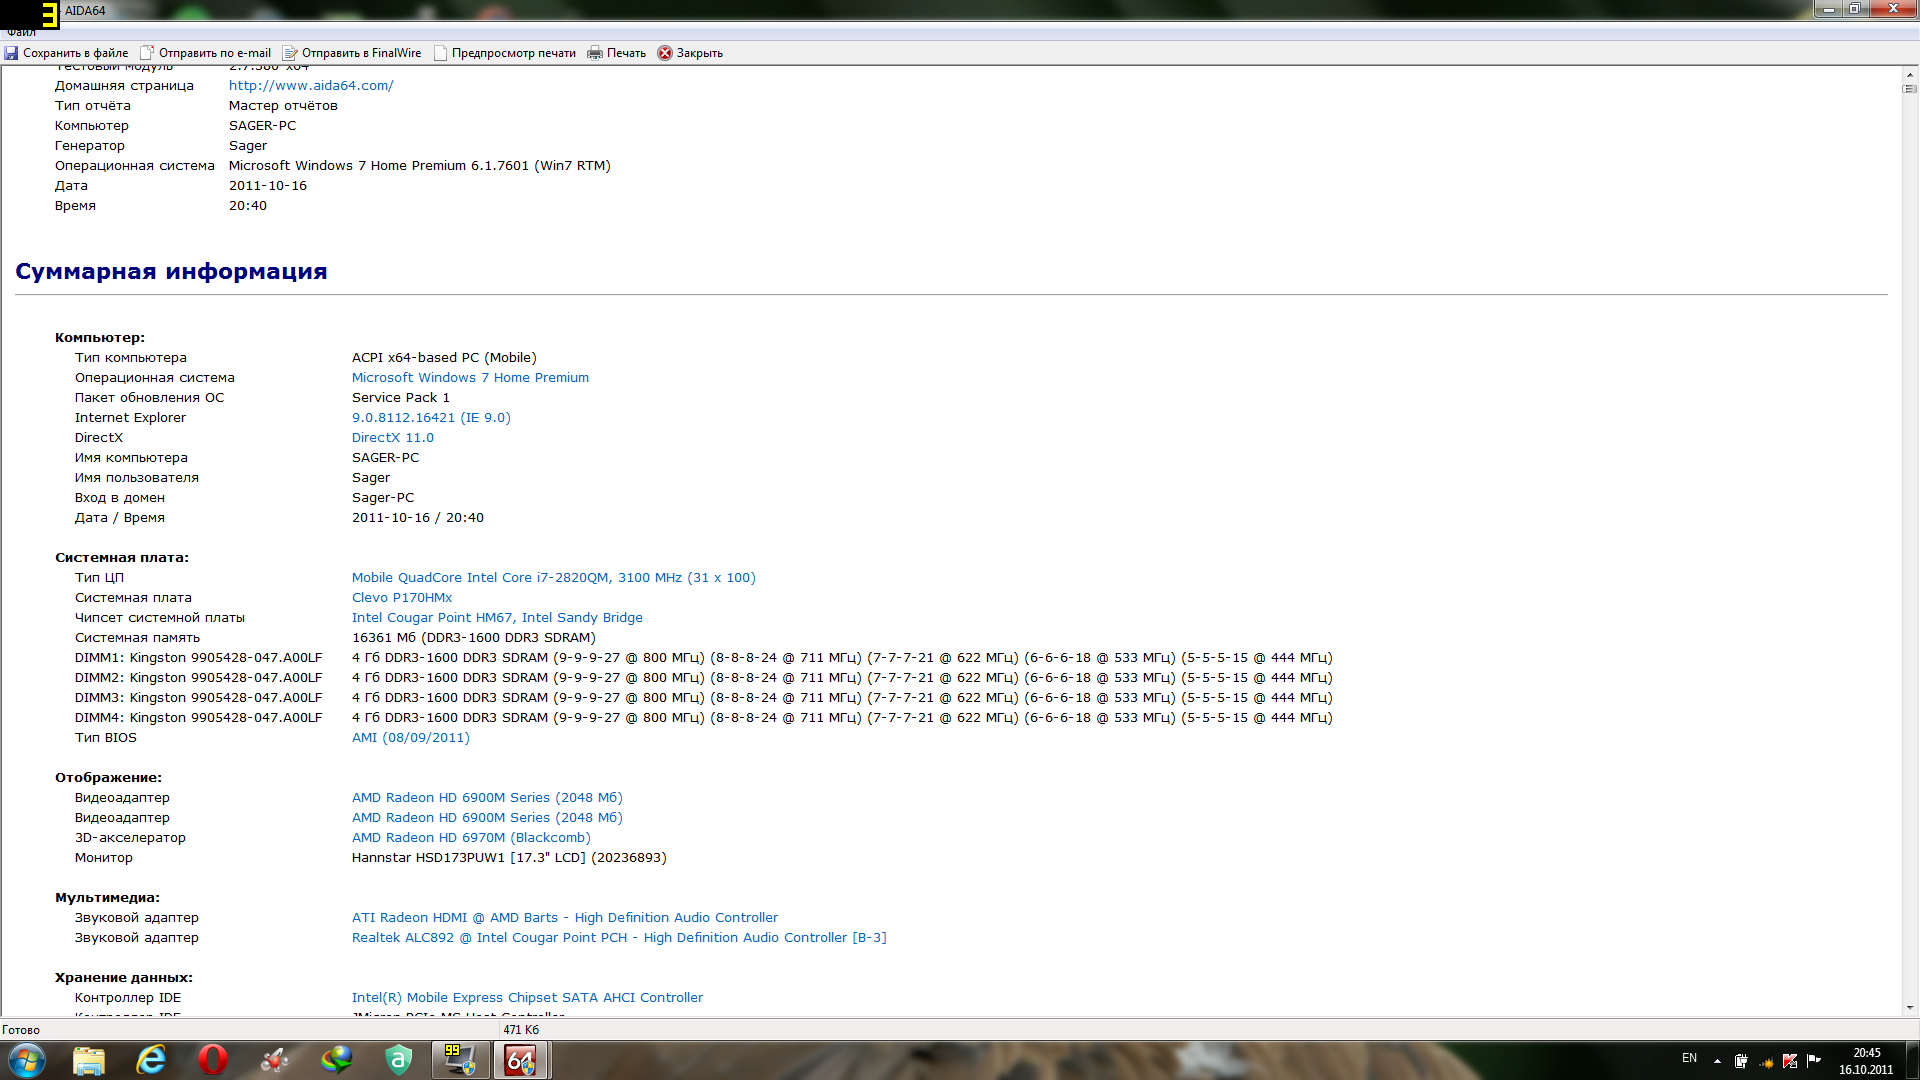This screenshot has height=1080, width=1920.
Task: Open Intel Cougar Point HM67 chipset link
Action: [497, 618]
